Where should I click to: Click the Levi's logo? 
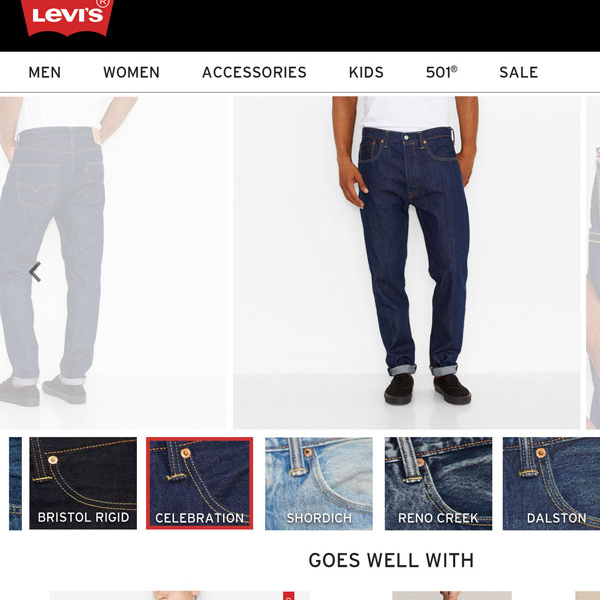[67, 17]
